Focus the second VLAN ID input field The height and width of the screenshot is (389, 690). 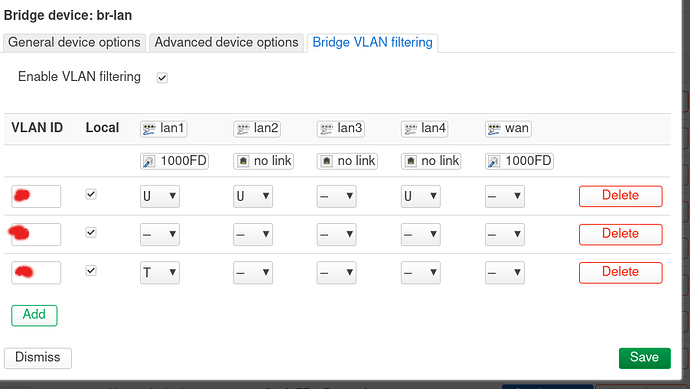[x=36, y=235]
